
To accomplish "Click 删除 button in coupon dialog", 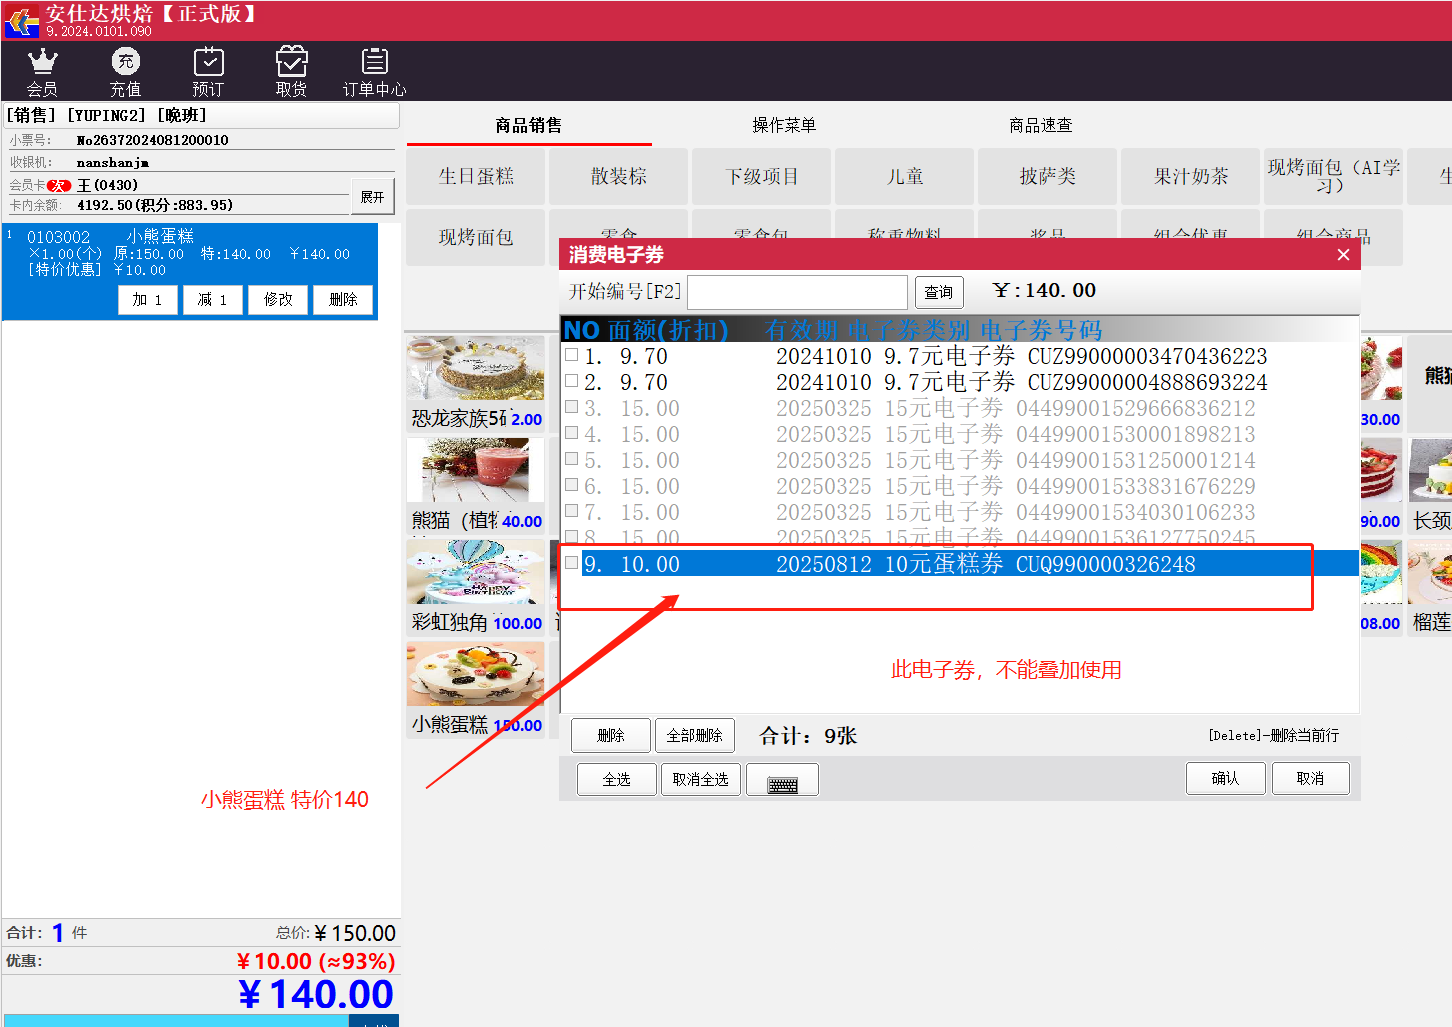I will click(611, 735).
